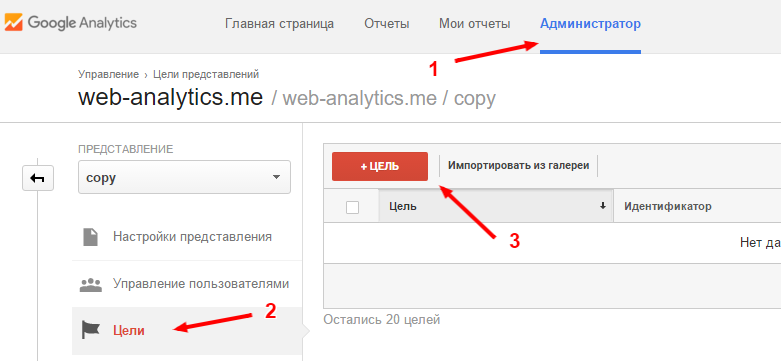Click Импортировать из галереи
The width and height of the screenshot is (781, 361).
(519, 166)
